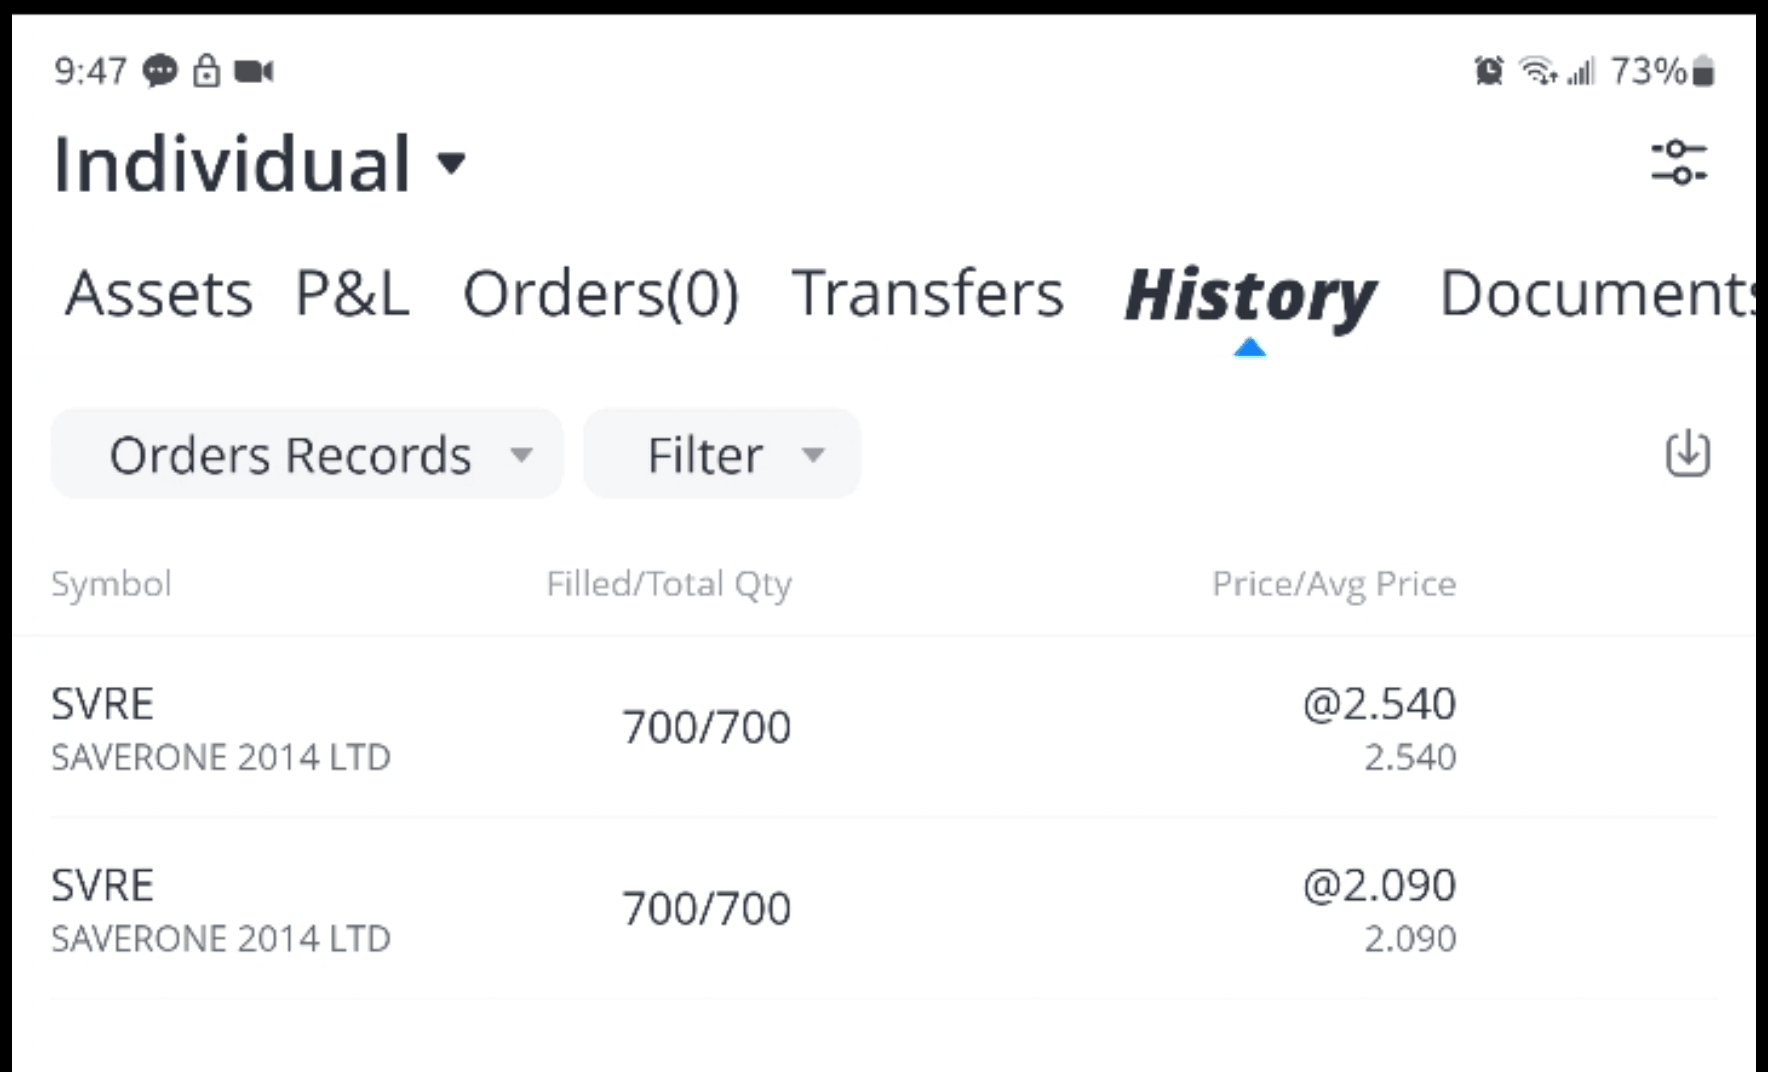
Task: Open the Orders(0) tab
Action: point(601,294)
